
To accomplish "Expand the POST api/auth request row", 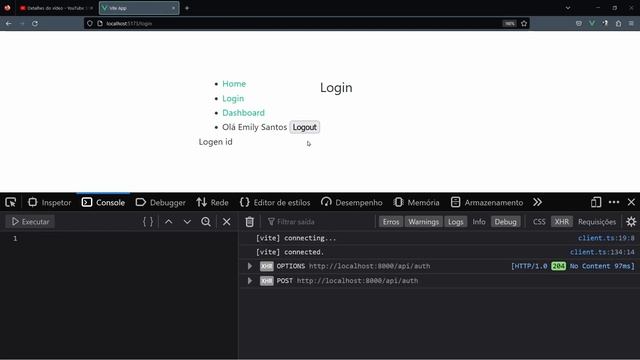I will coord(250,281).
